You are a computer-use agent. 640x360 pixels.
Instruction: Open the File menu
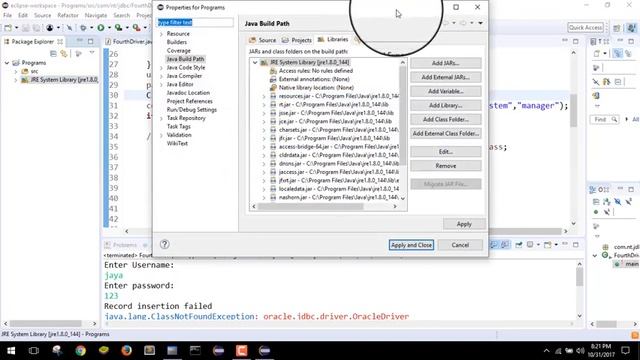point(7,15)
